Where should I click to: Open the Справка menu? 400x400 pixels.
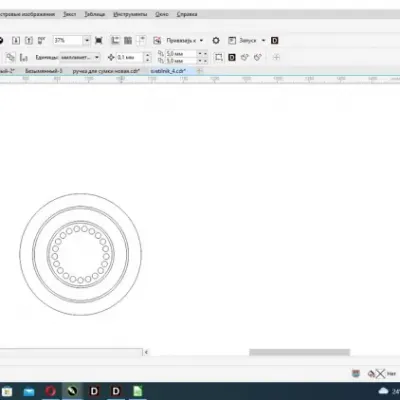pos(187,14)
